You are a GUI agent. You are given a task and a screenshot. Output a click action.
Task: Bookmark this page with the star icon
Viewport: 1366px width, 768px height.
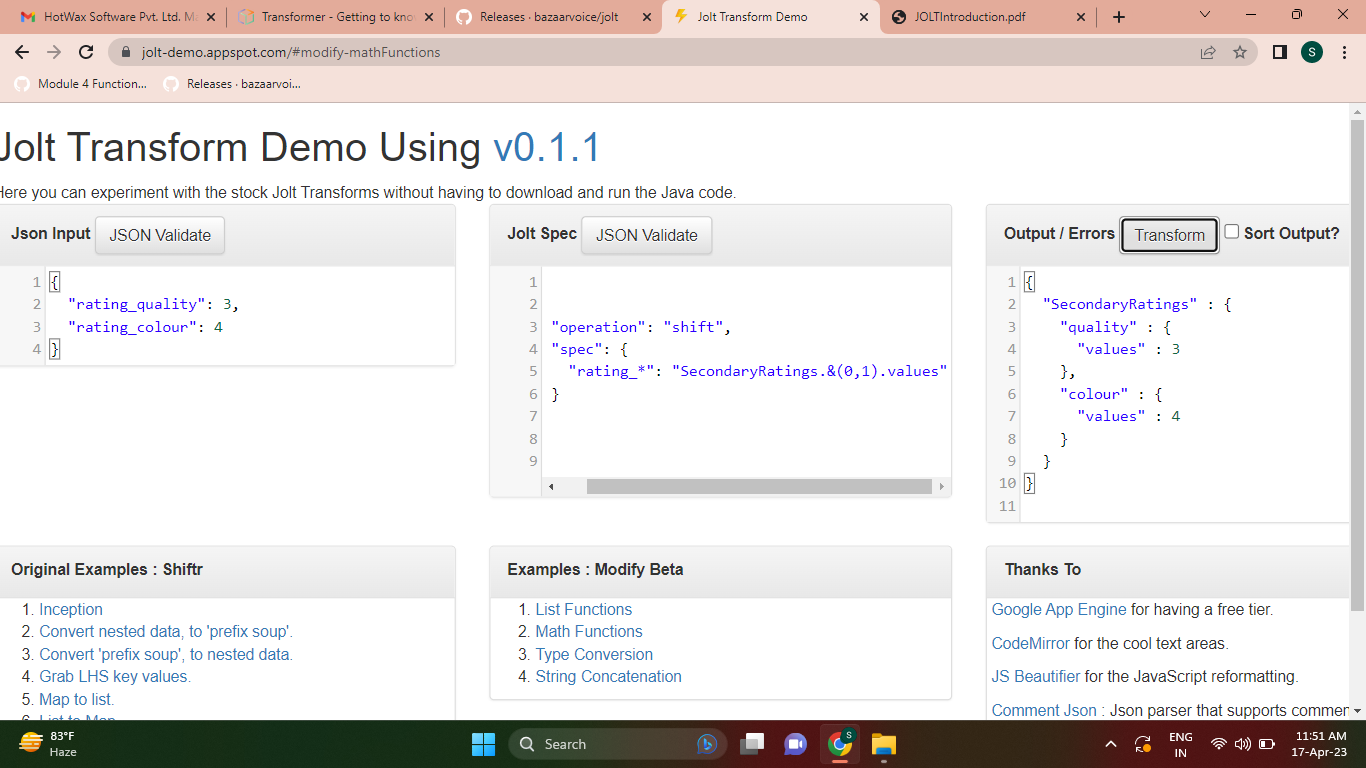click(x=1240, y=52)
